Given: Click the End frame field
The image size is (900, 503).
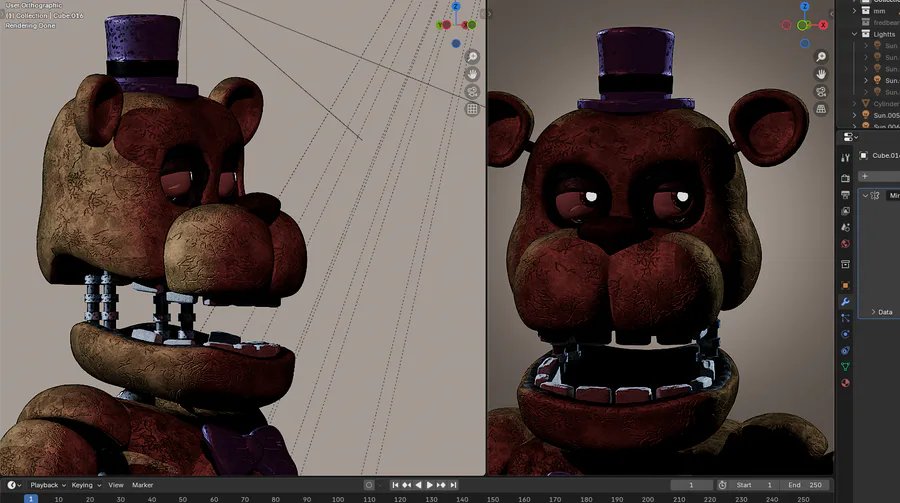Looking at the screenshot, I should 805,485.
